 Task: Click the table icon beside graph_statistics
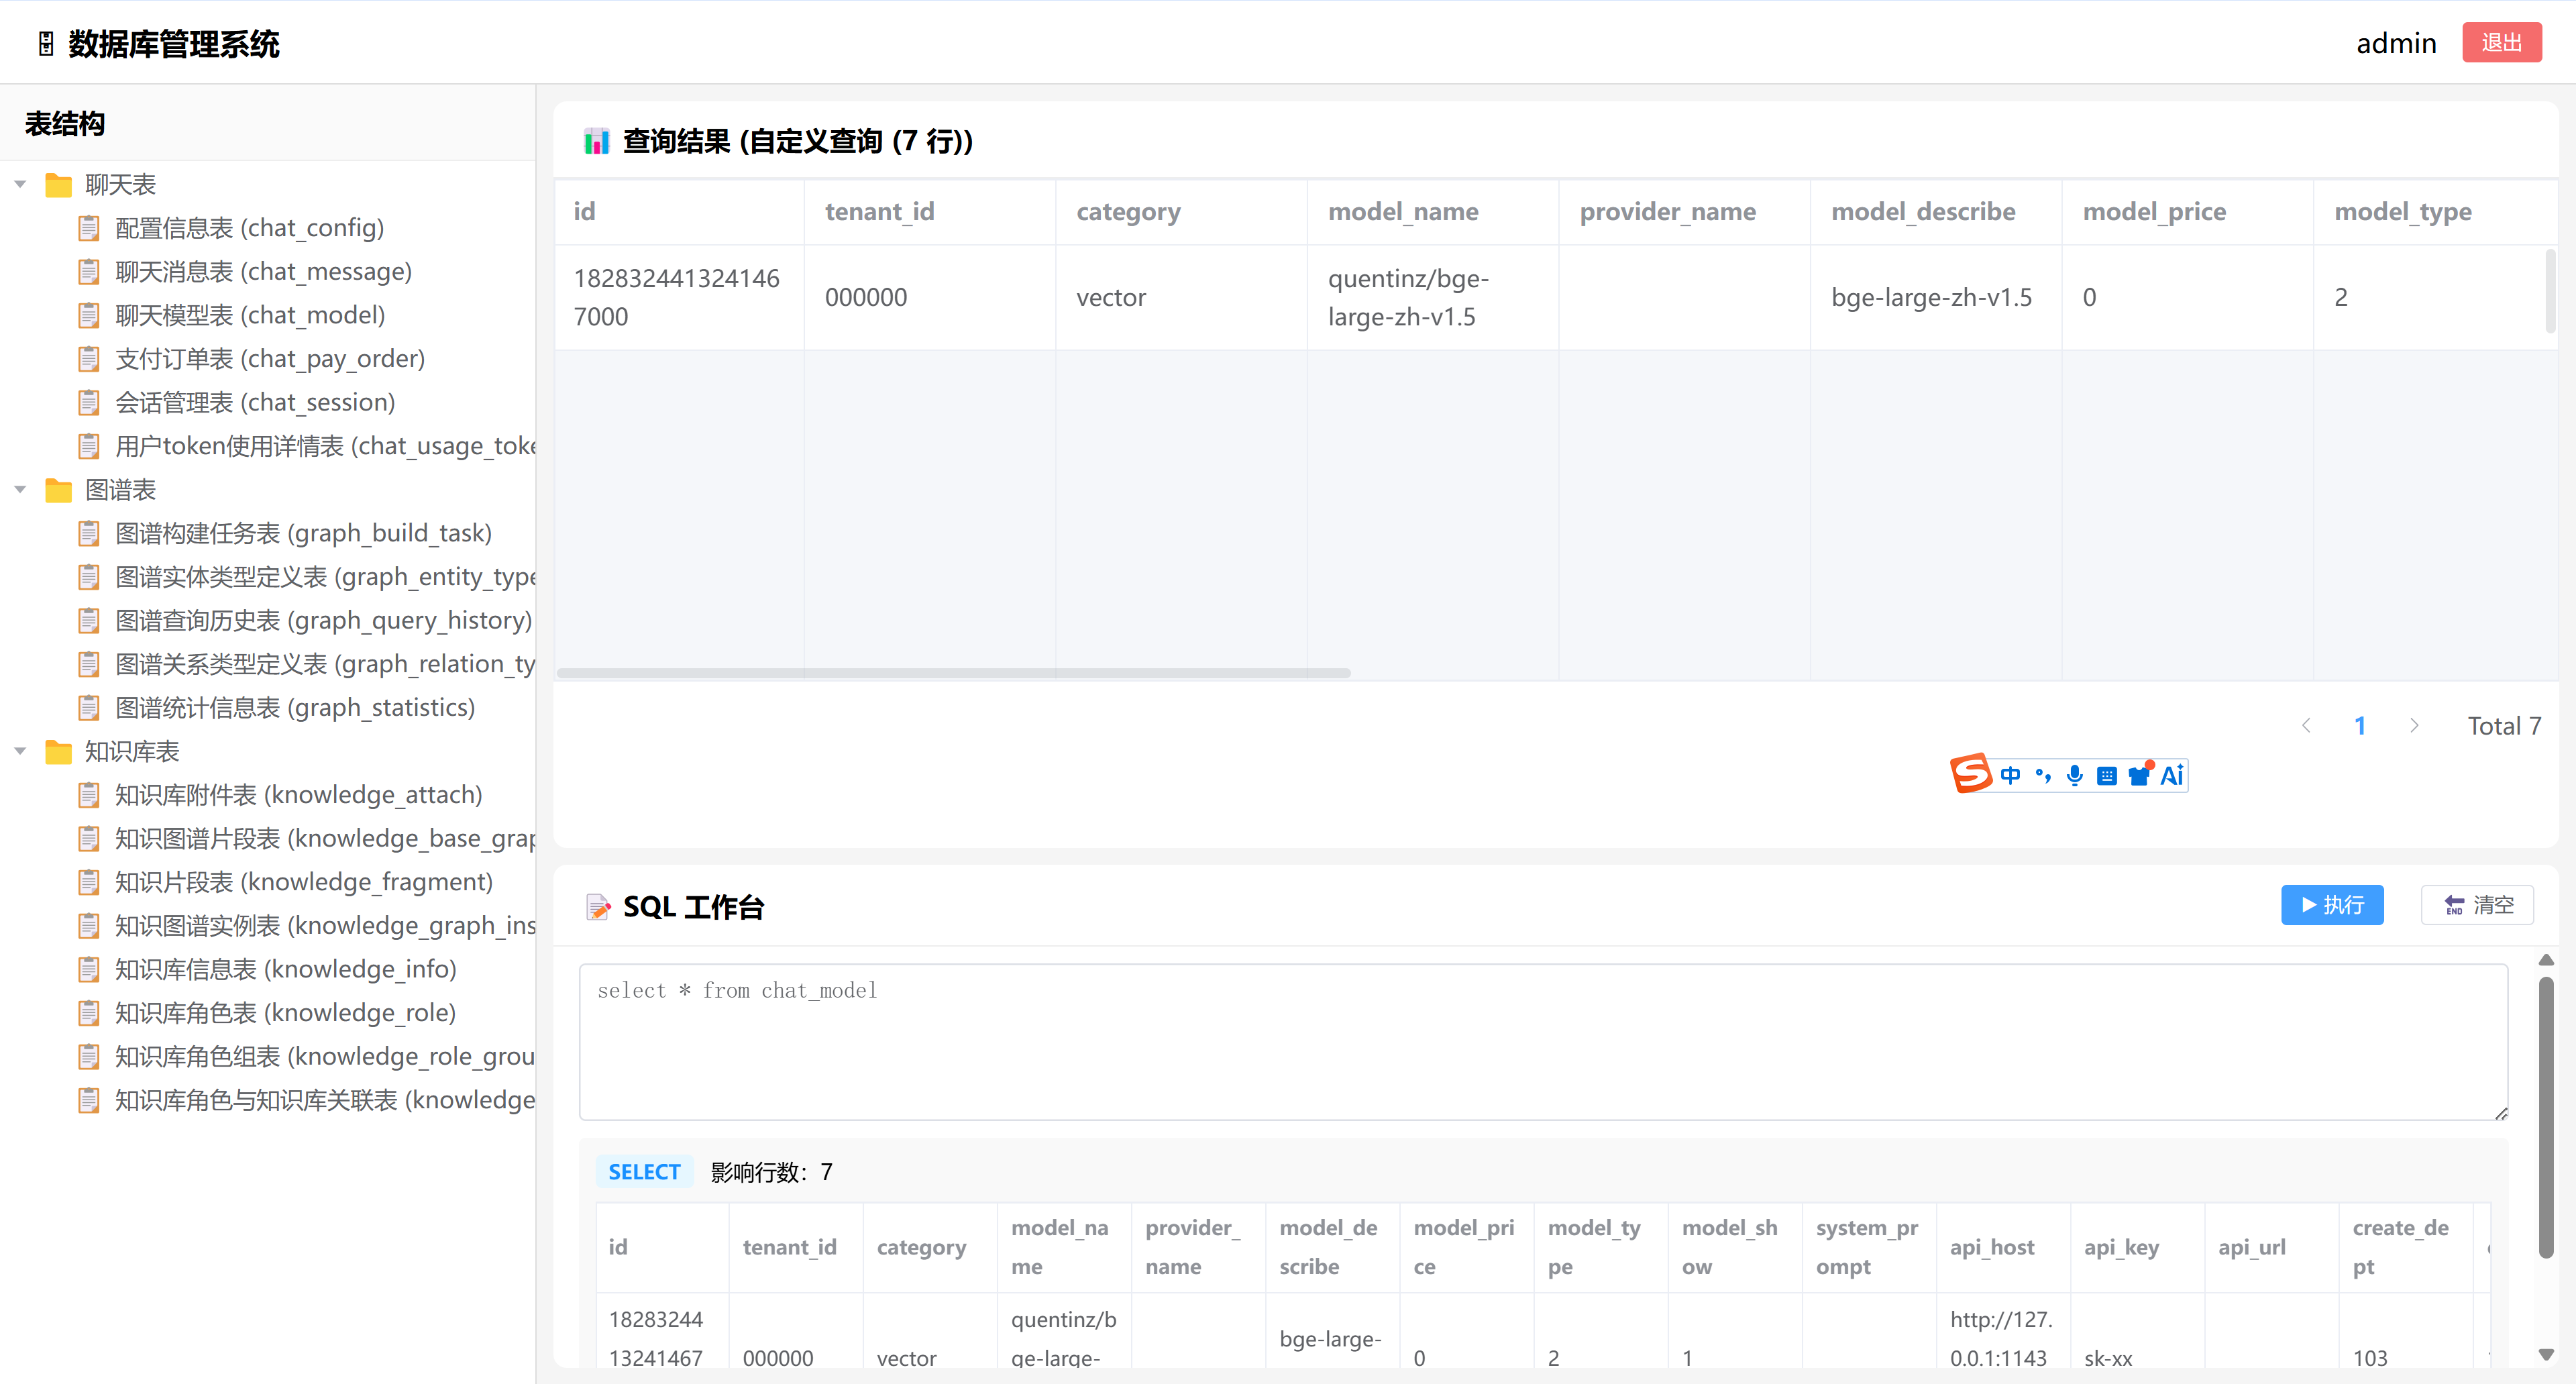click(89, 708)
